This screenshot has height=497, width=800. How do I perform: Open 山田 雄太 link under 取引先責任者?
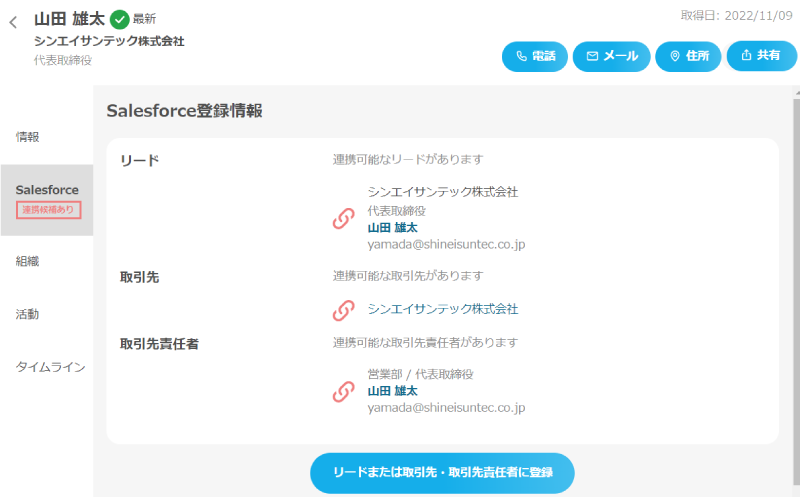392,391
